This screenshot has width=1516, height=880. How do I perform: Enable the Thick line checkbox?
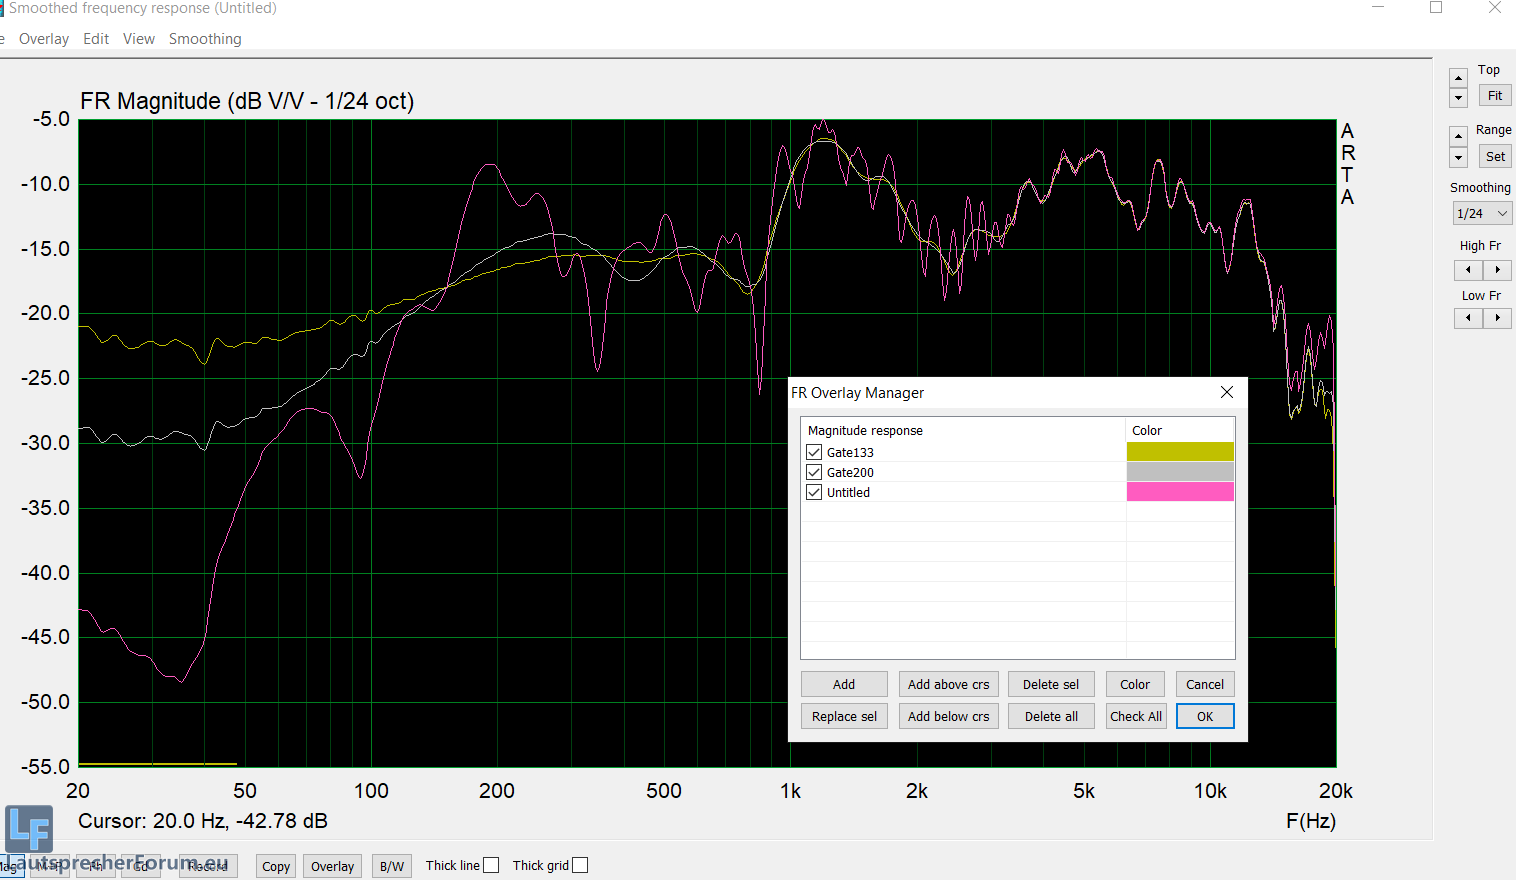[491, 866]
